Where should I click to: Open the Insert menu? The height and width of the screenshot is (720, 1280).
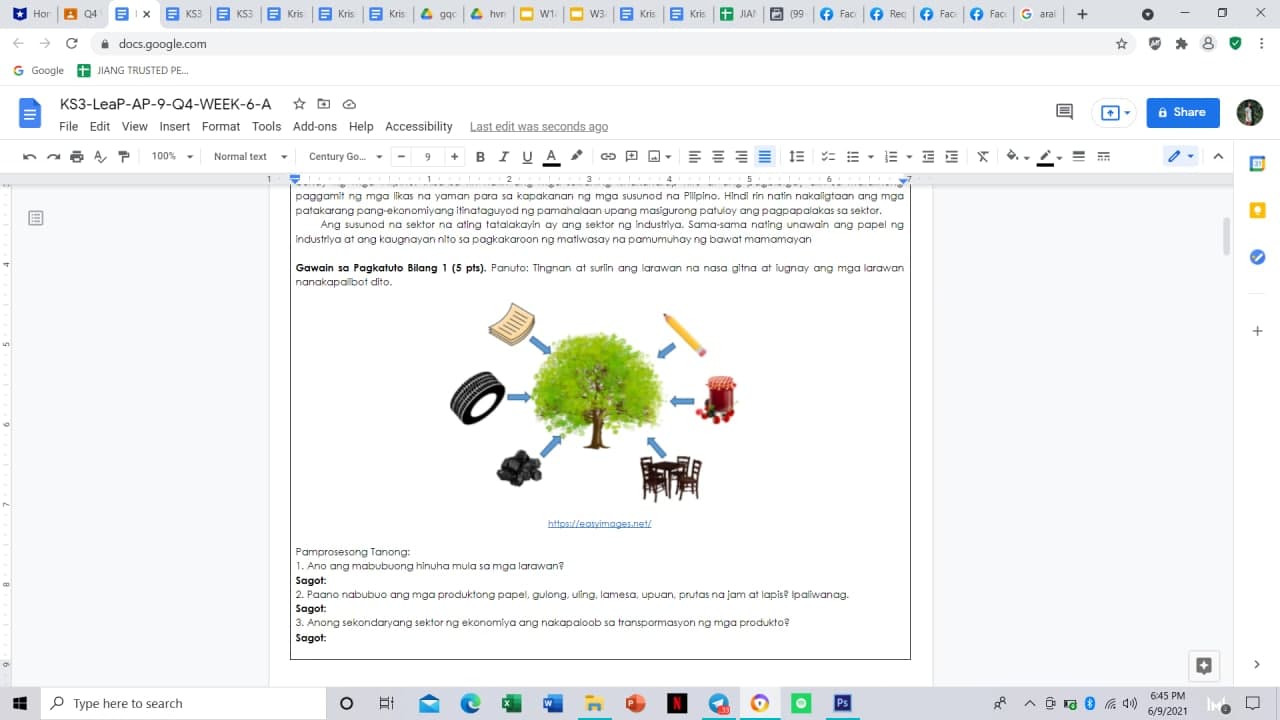pos(175,127)
